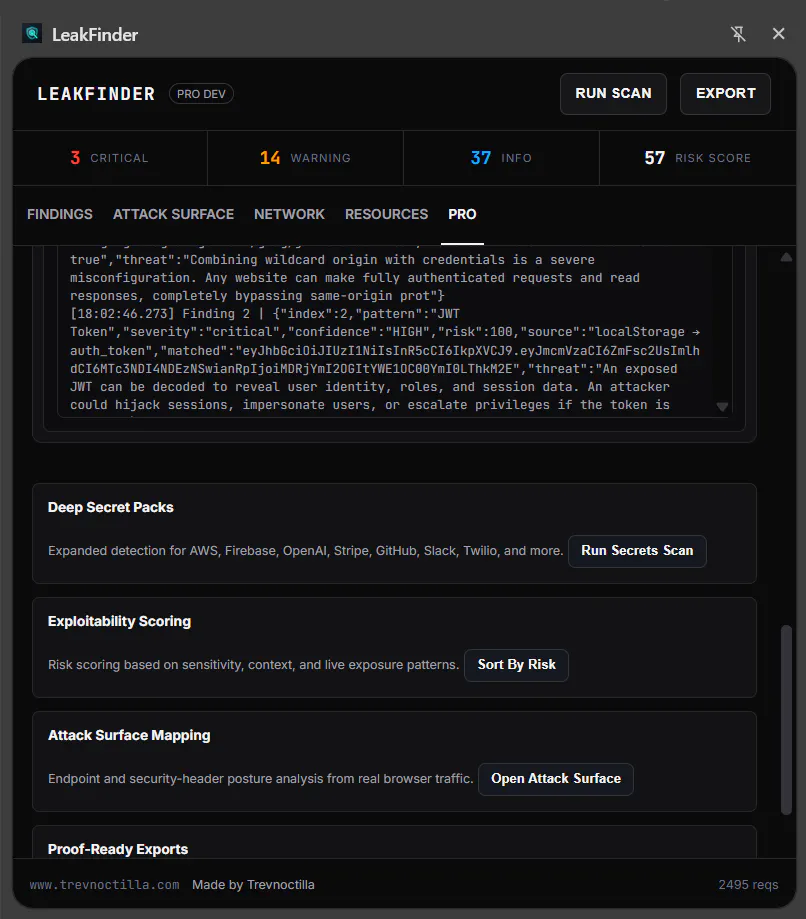Show the RESOURCES tab
This screenshot has width=806, height=919.
pyautogui.click(x=386, y=215)
